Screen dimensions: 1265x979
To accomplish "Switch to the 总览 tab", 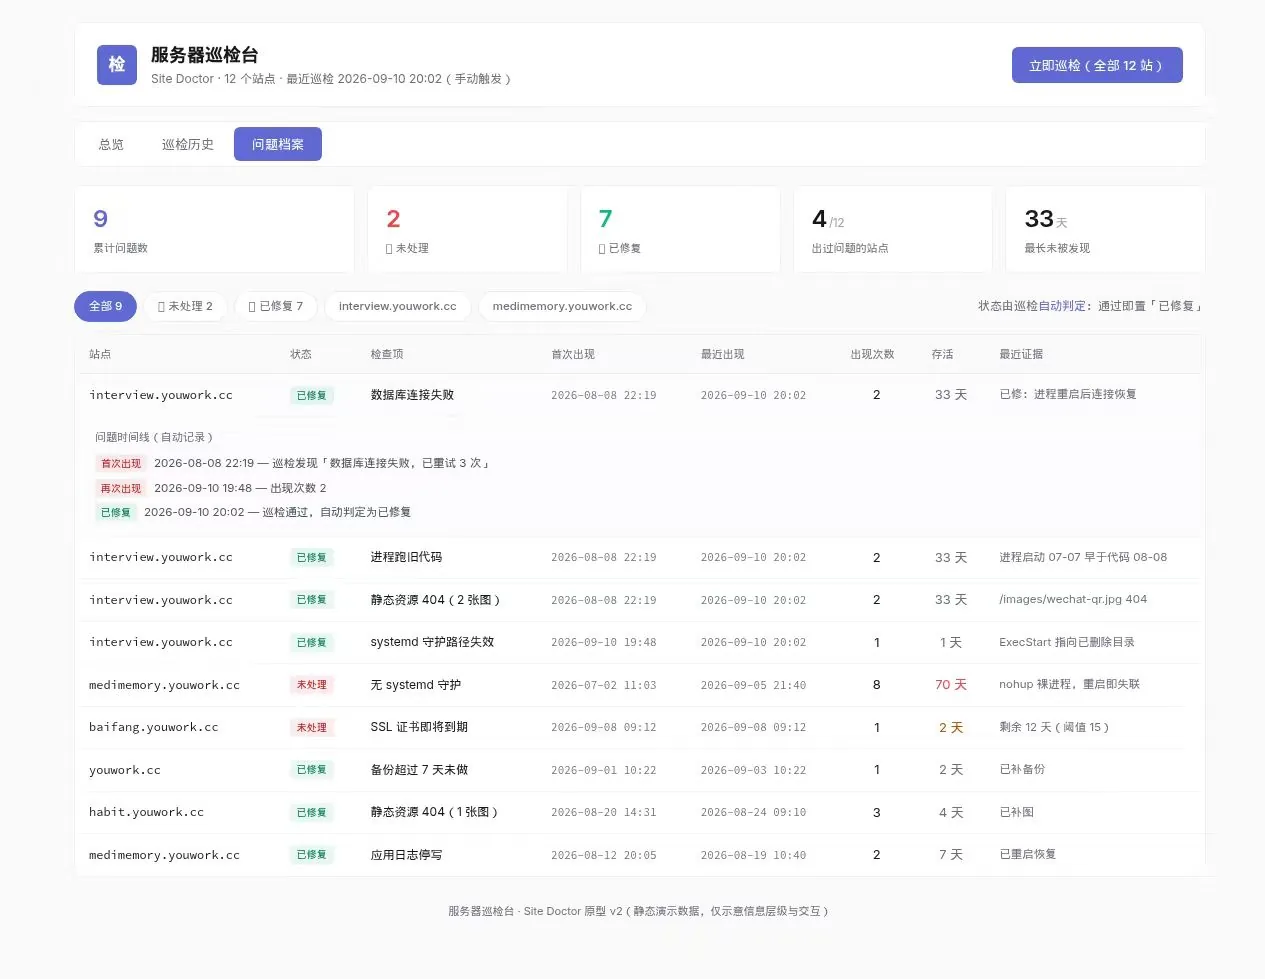I will click(111, 144).
